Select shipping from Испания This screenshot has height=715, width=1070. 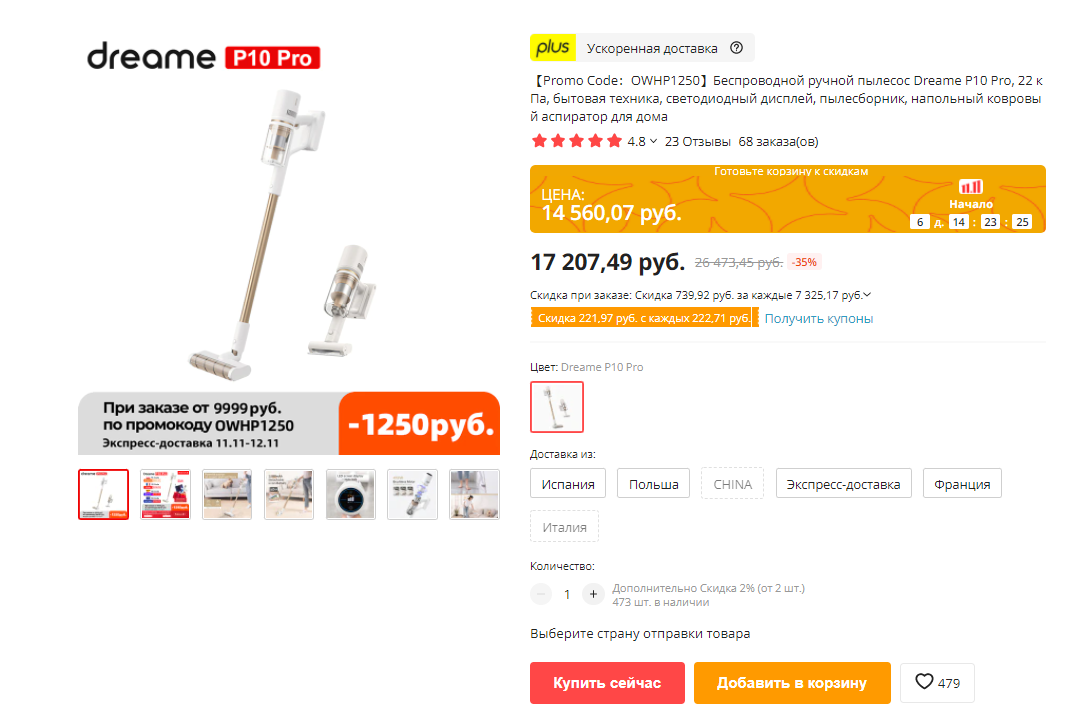tap(568, 484)
